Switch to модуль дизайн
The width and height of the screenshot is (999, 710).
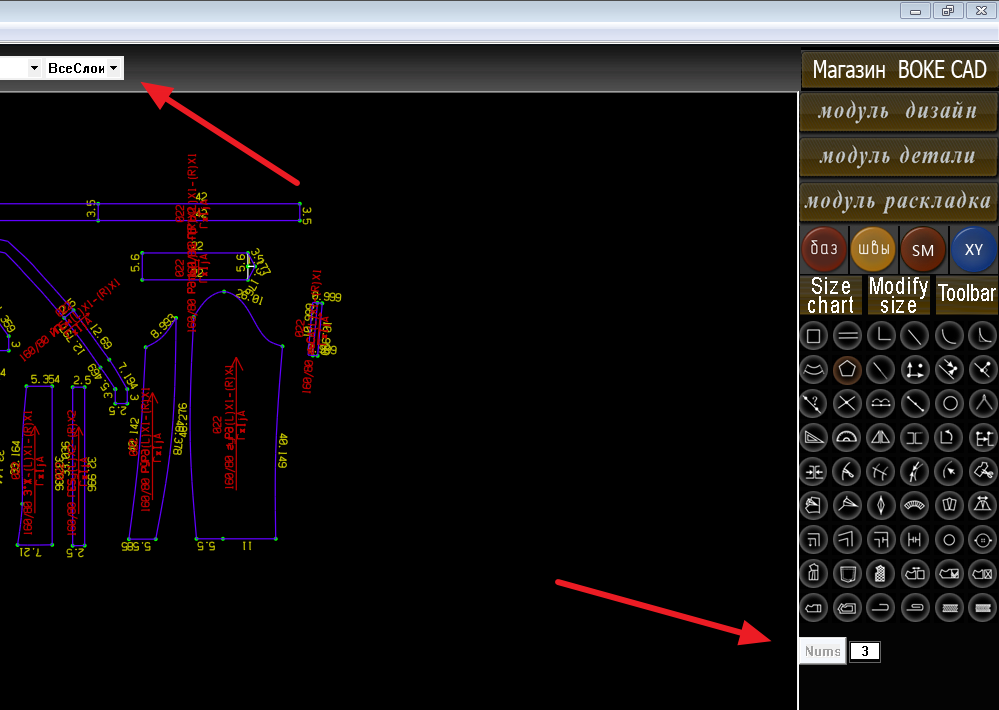898,111
